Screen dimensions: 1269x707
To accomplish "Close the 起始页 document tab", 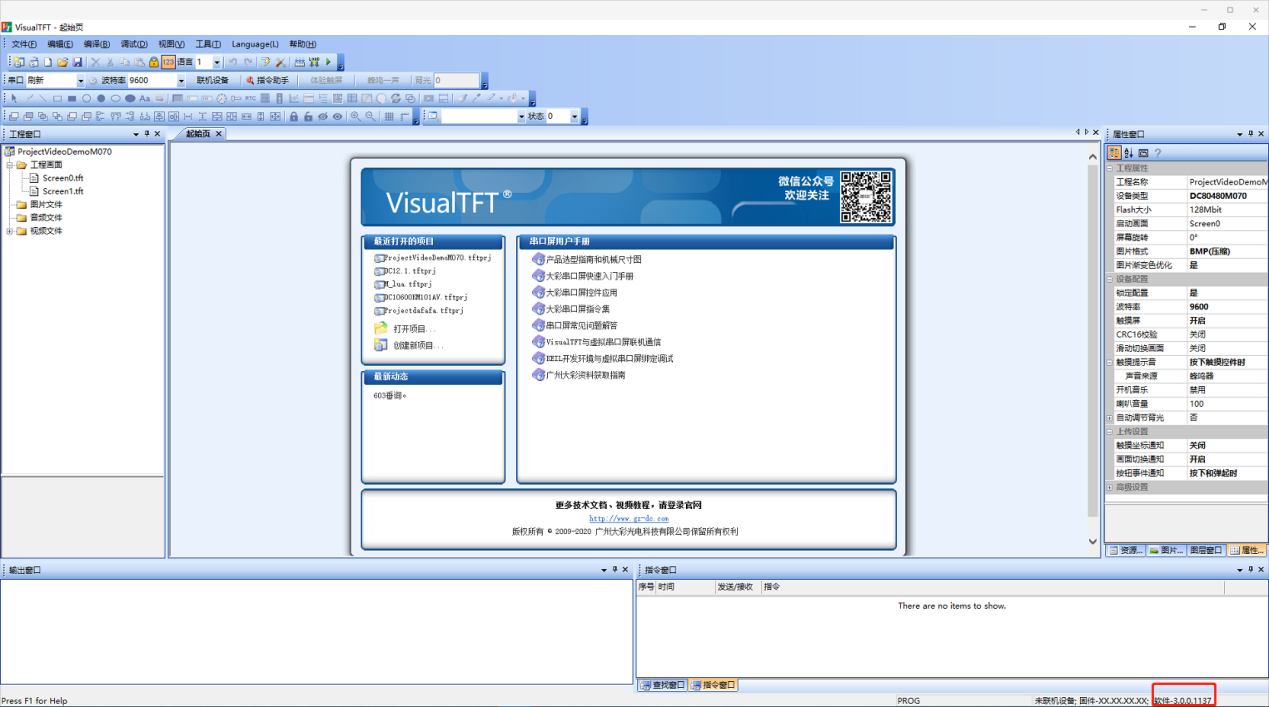I will 218,134.
